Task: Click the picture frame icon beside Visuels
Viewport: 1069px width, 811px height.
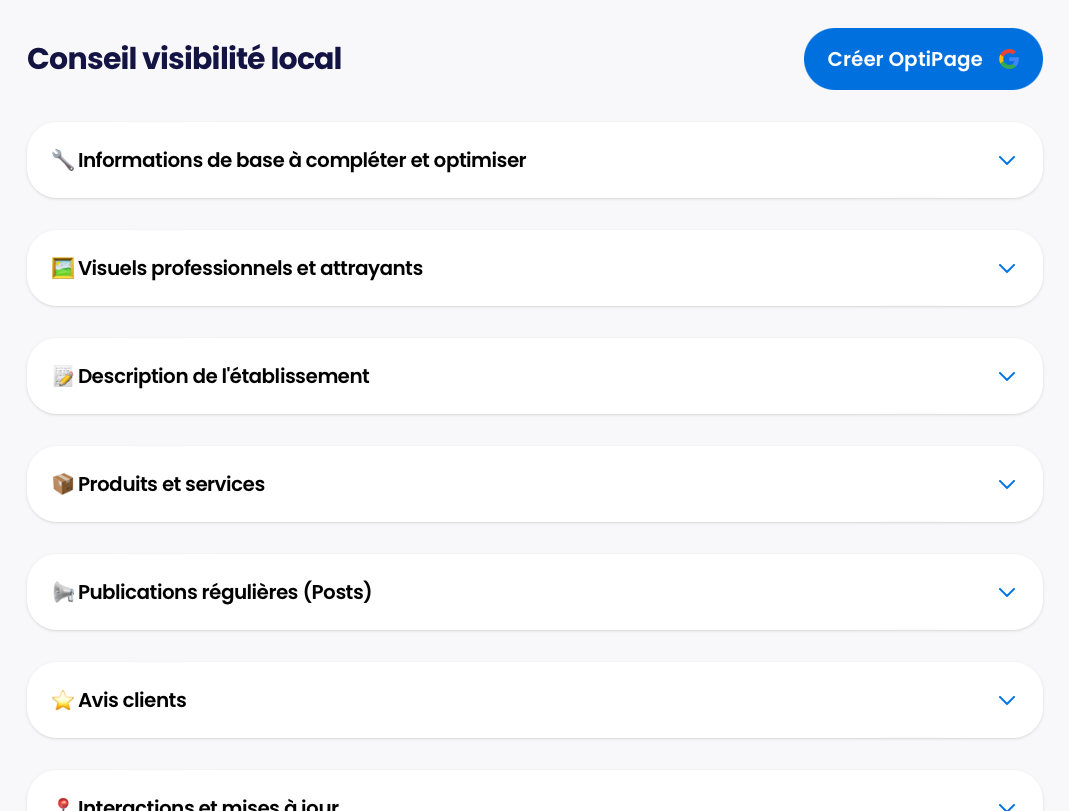Action: (63, 269)
